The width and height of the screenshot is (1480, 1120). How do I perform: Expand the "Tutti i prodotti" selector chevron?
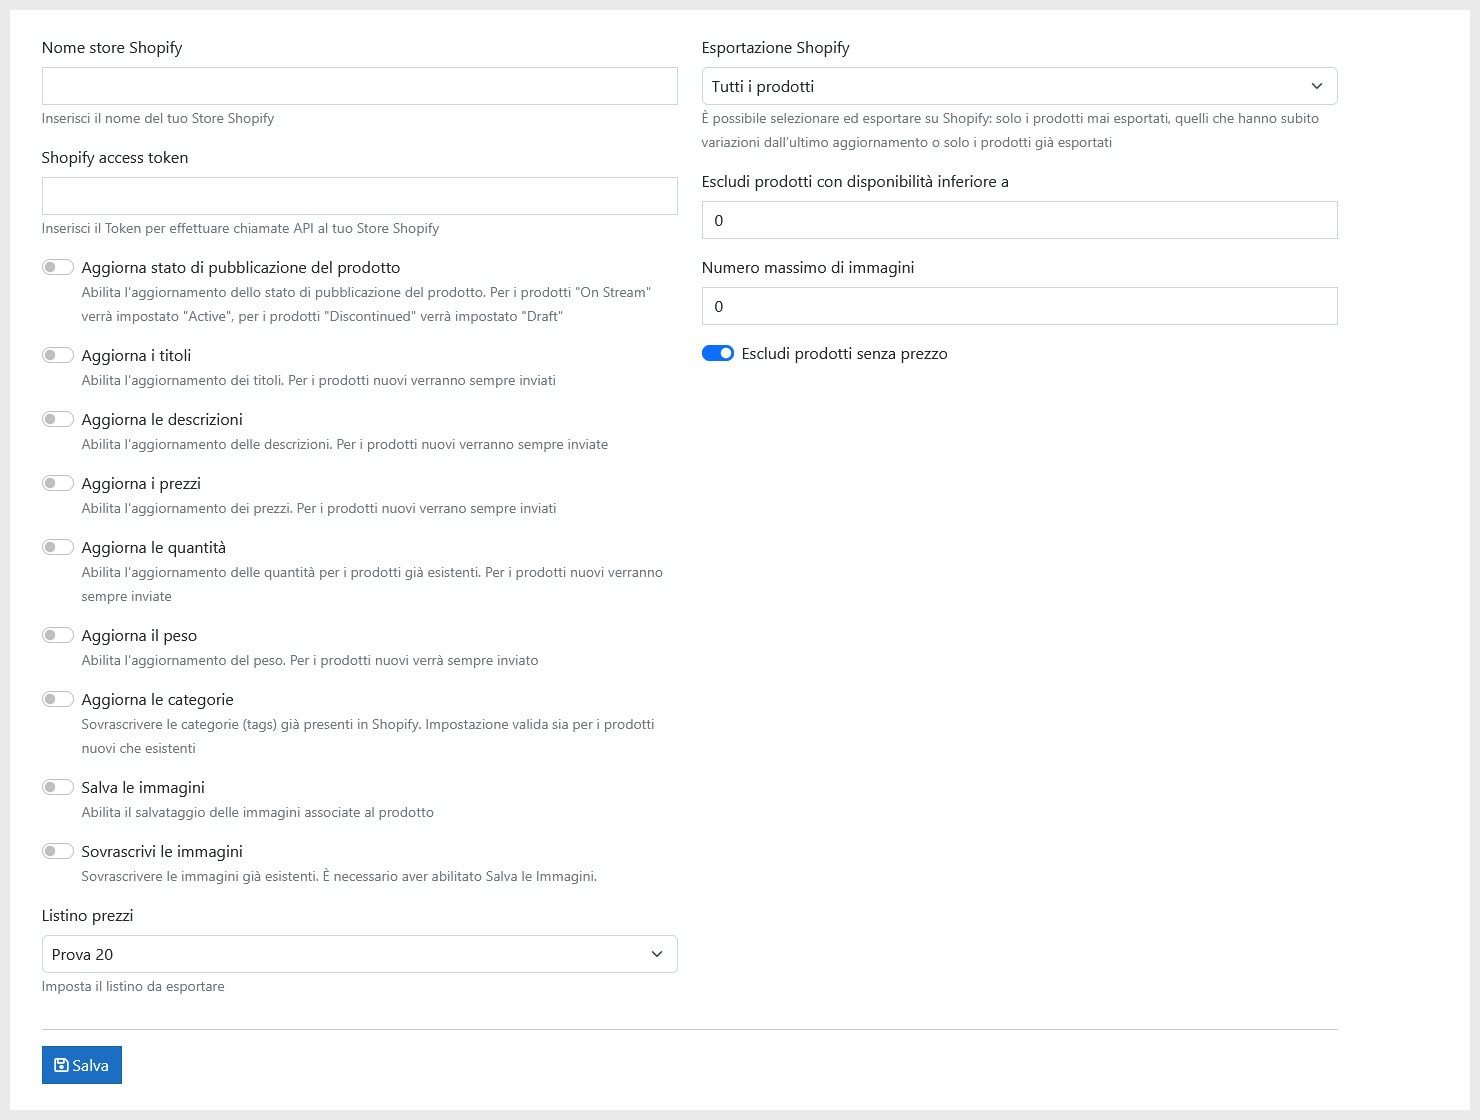(x=1317, y=86)
